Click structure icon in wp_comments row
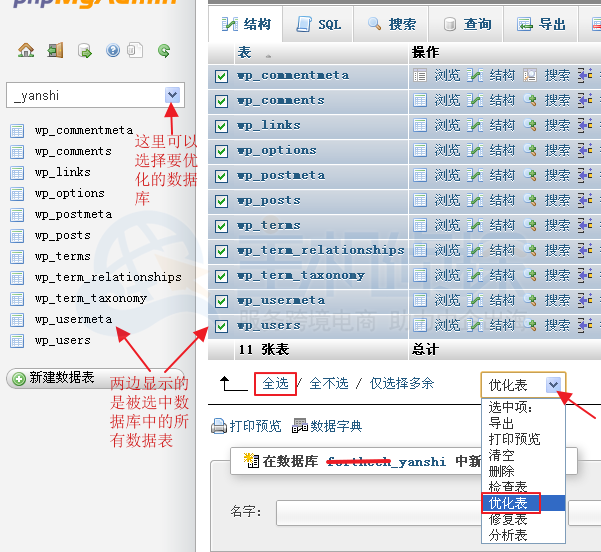This screenshot has height=552, width=601. coord(475,100)
